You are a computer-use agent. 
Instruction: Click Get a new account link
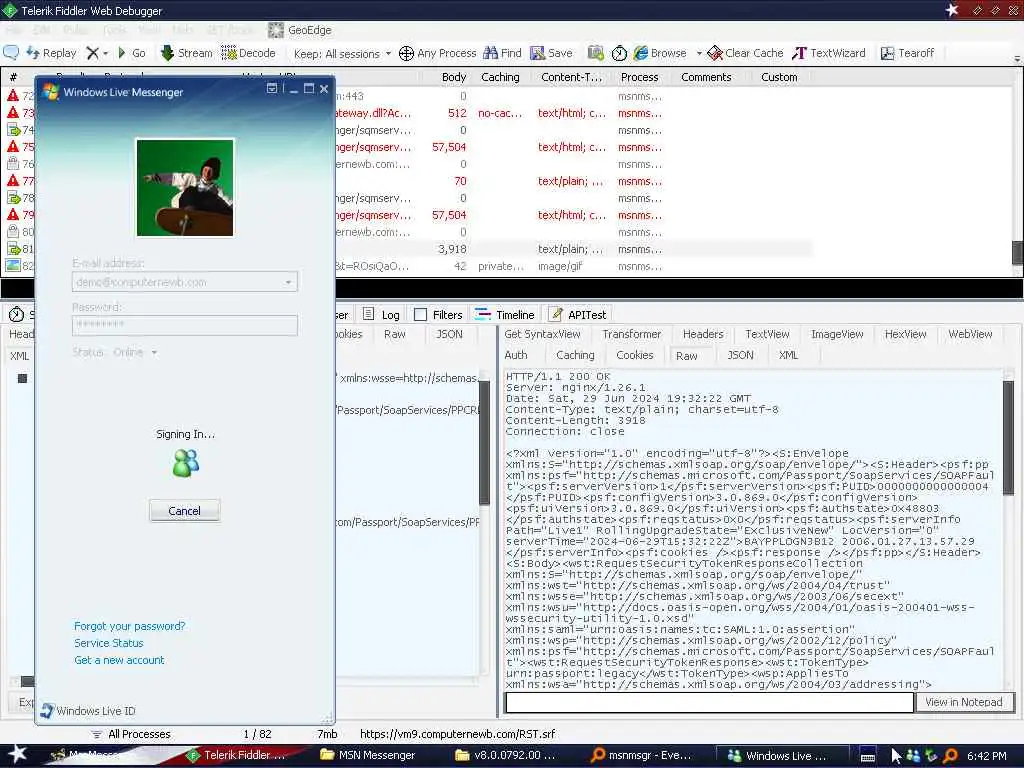click(119, 660)
